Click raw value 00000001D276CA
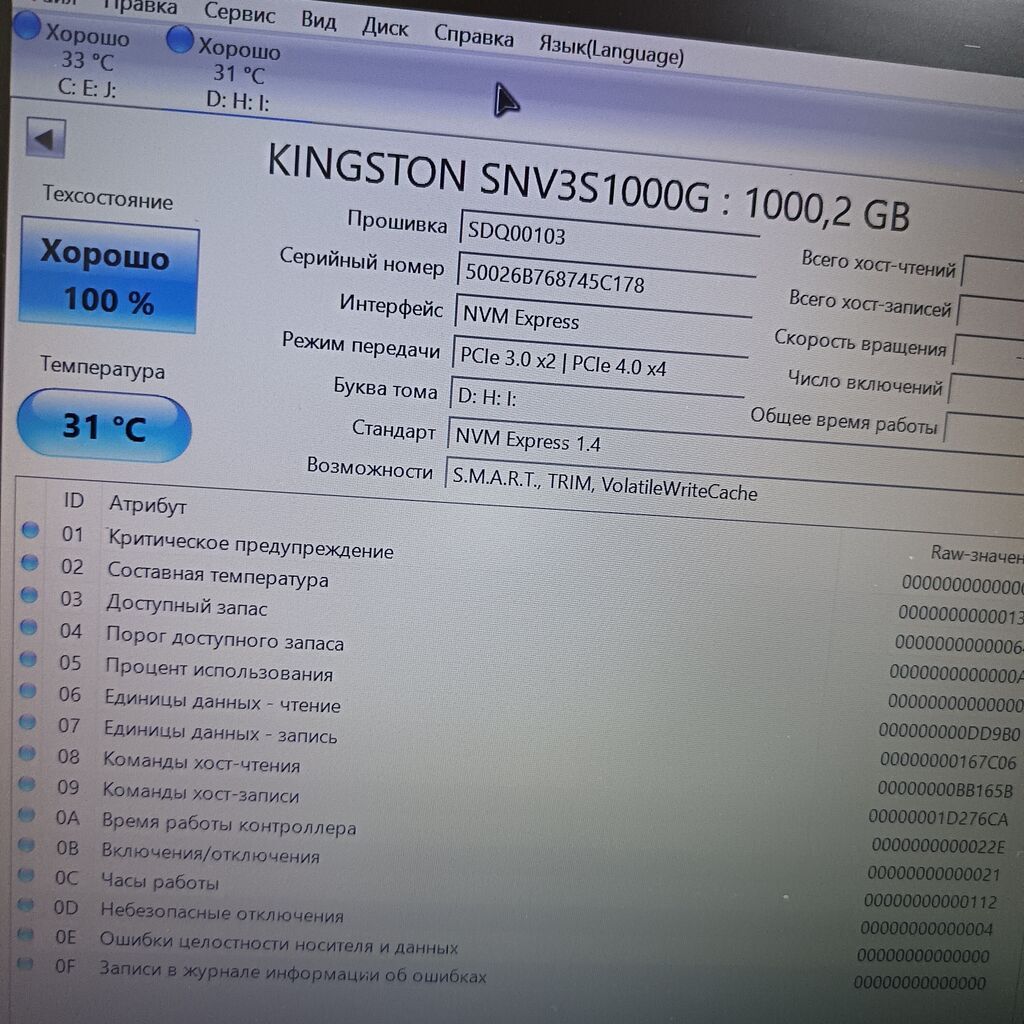The height and width of the screenshot is (1024, 1024). point(938,818)
